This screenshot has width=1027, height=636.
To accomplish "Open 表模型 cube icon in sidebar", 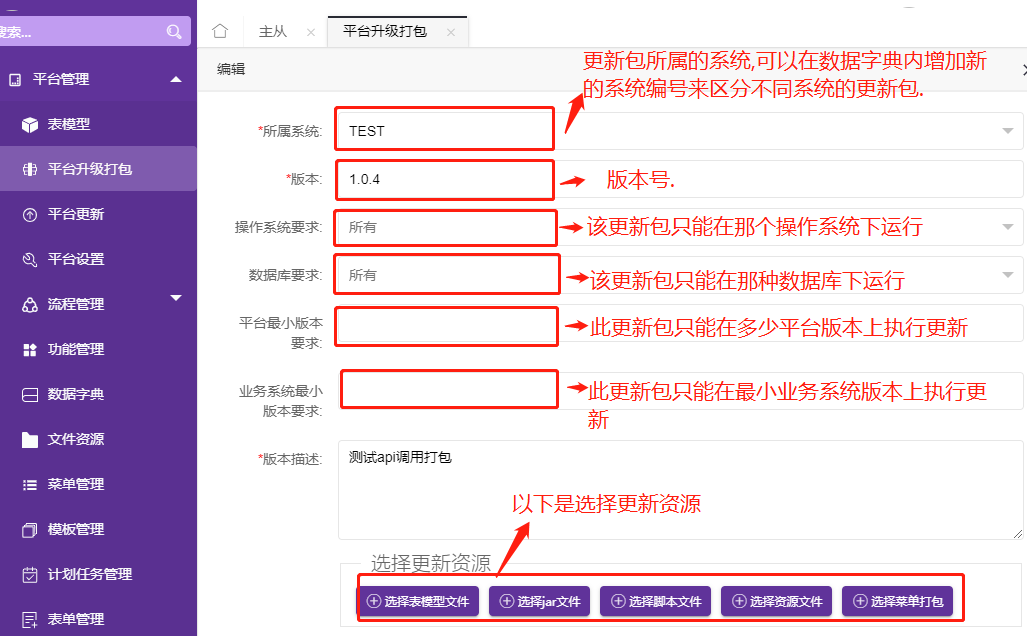I will point(30,125).
